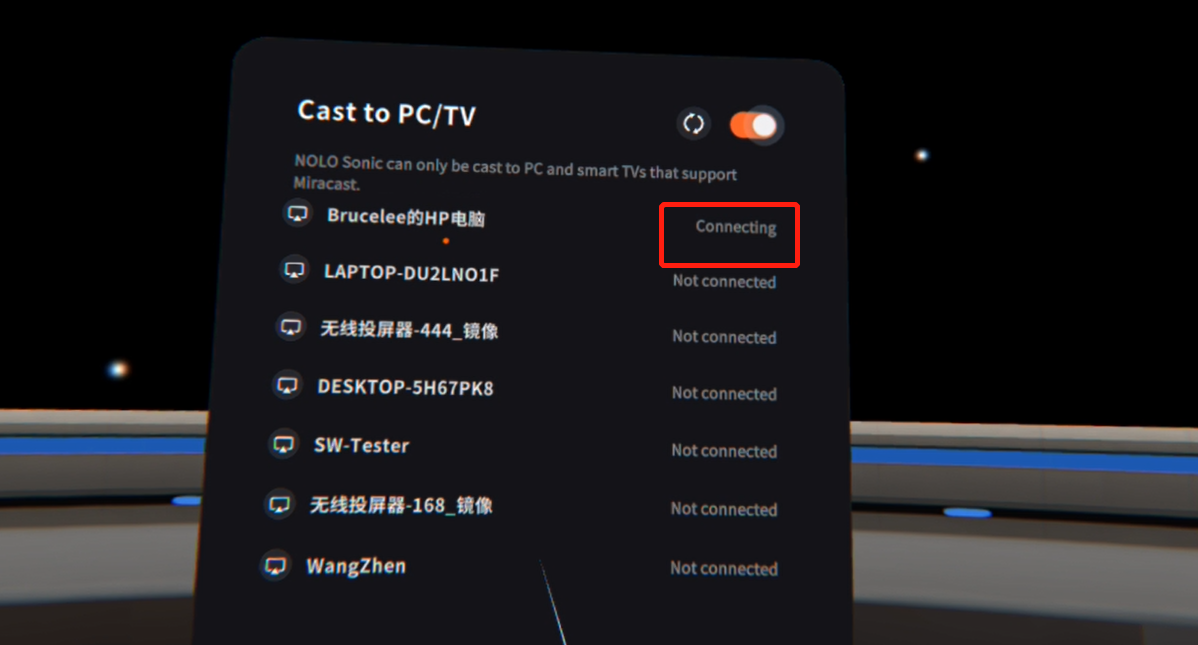Select the Brucelee的HP电脑 device name

(406, 217)
